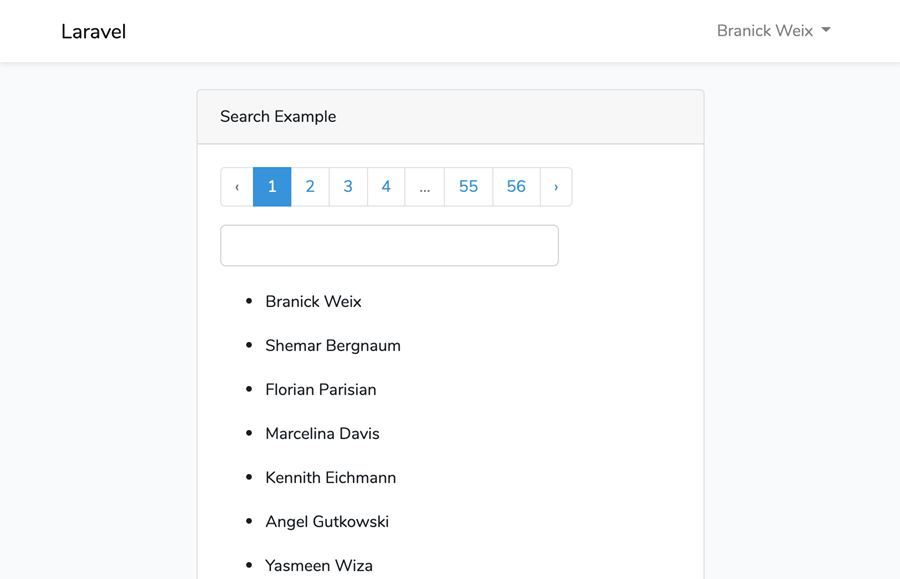Focus the search text input field
Image resolution: width=900 pixels, height=579 pixels.
click(x=389, y=246)
